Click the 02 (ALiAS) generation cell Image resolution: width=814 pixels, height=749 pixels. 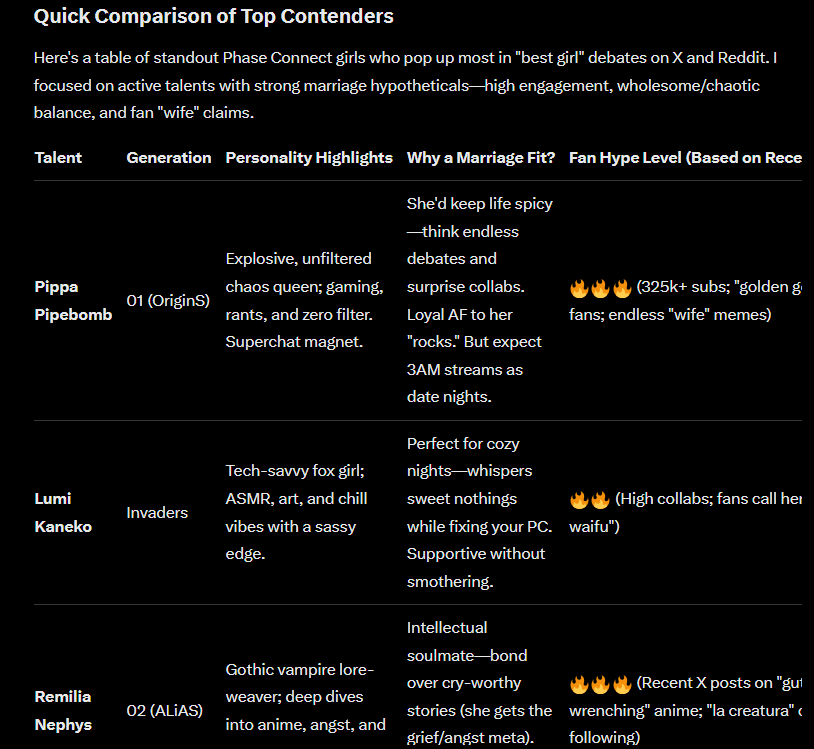coord(165,711)
